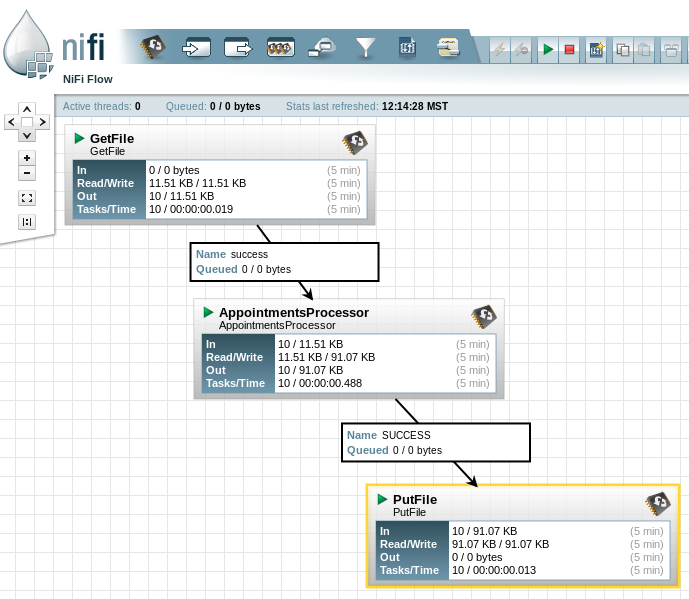Screen dimensions: 689x599
Task: Click the GetFile processor chip icon
Action: click(355, 142)
